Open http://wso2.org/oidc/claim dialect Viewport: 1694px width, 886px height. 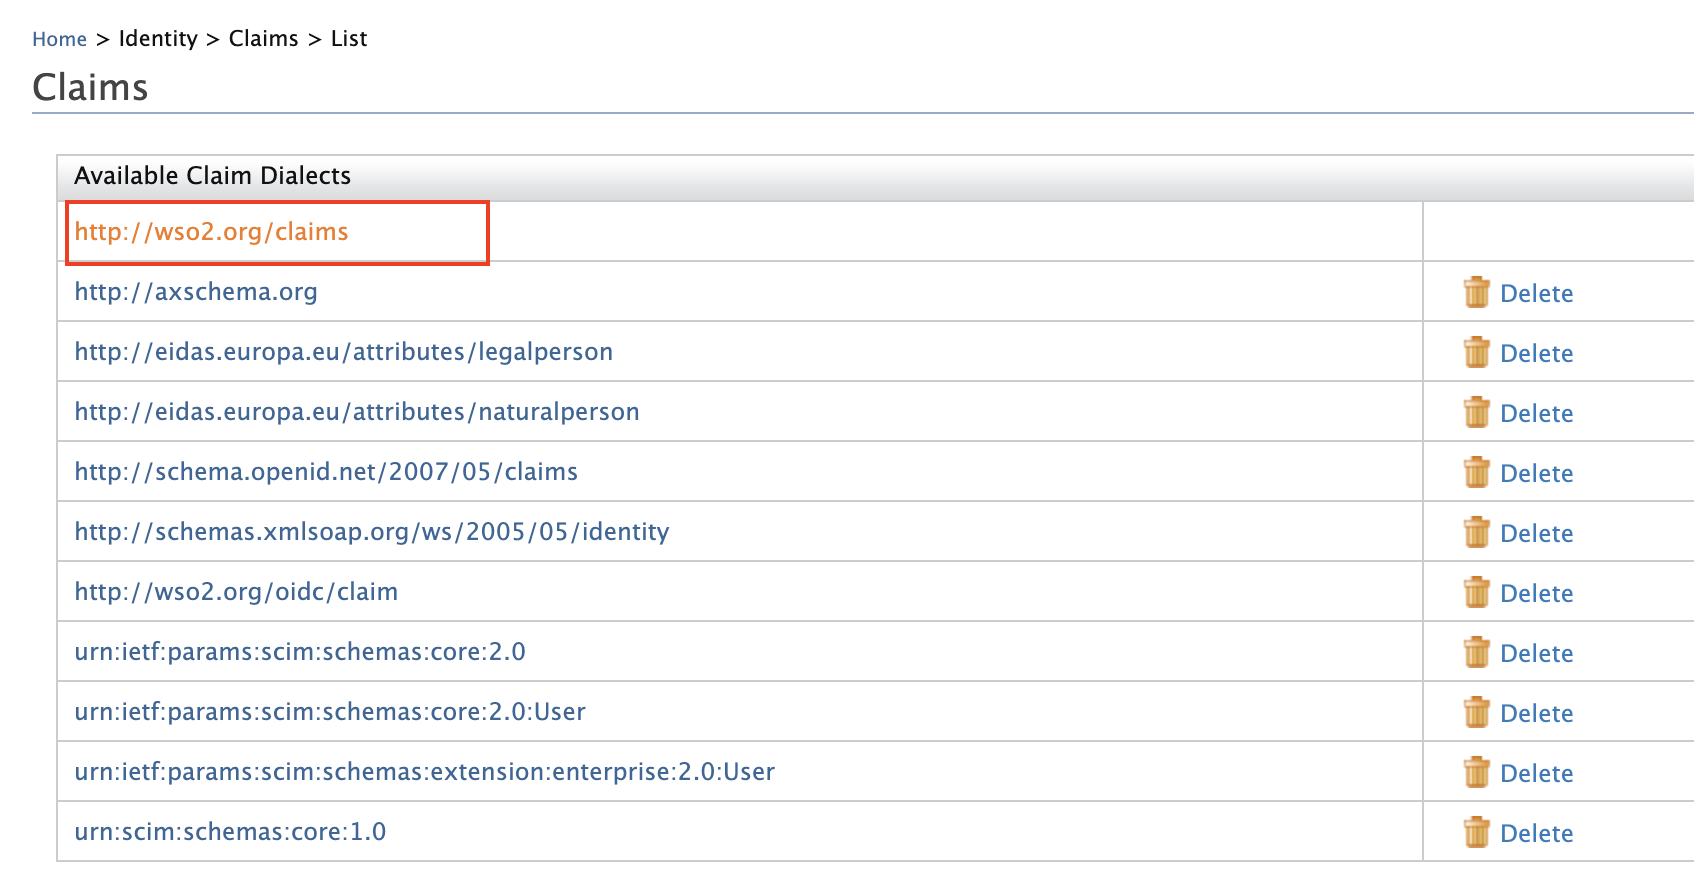click(x=236, y=592)
